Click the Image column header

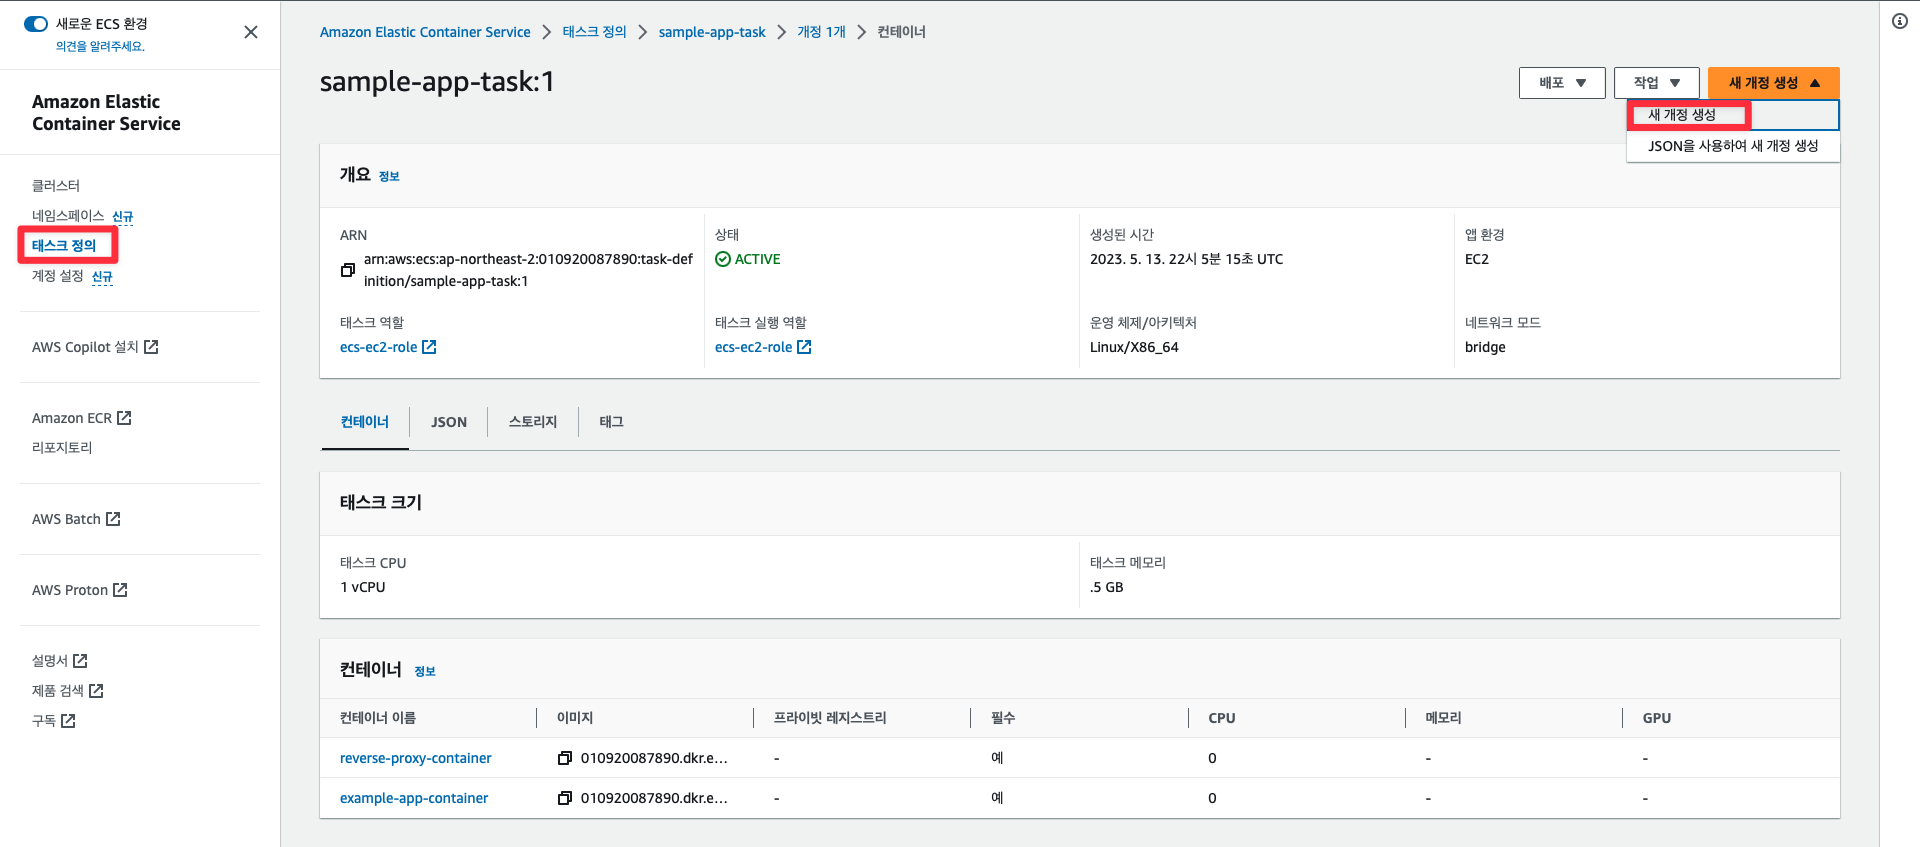click(575, 718)
